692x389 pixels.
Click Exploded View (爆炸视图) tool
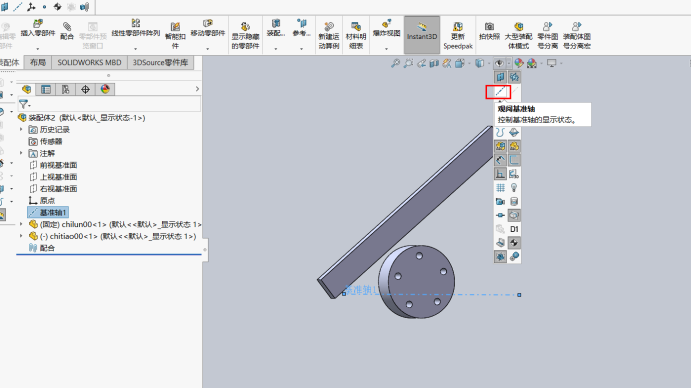386,28
